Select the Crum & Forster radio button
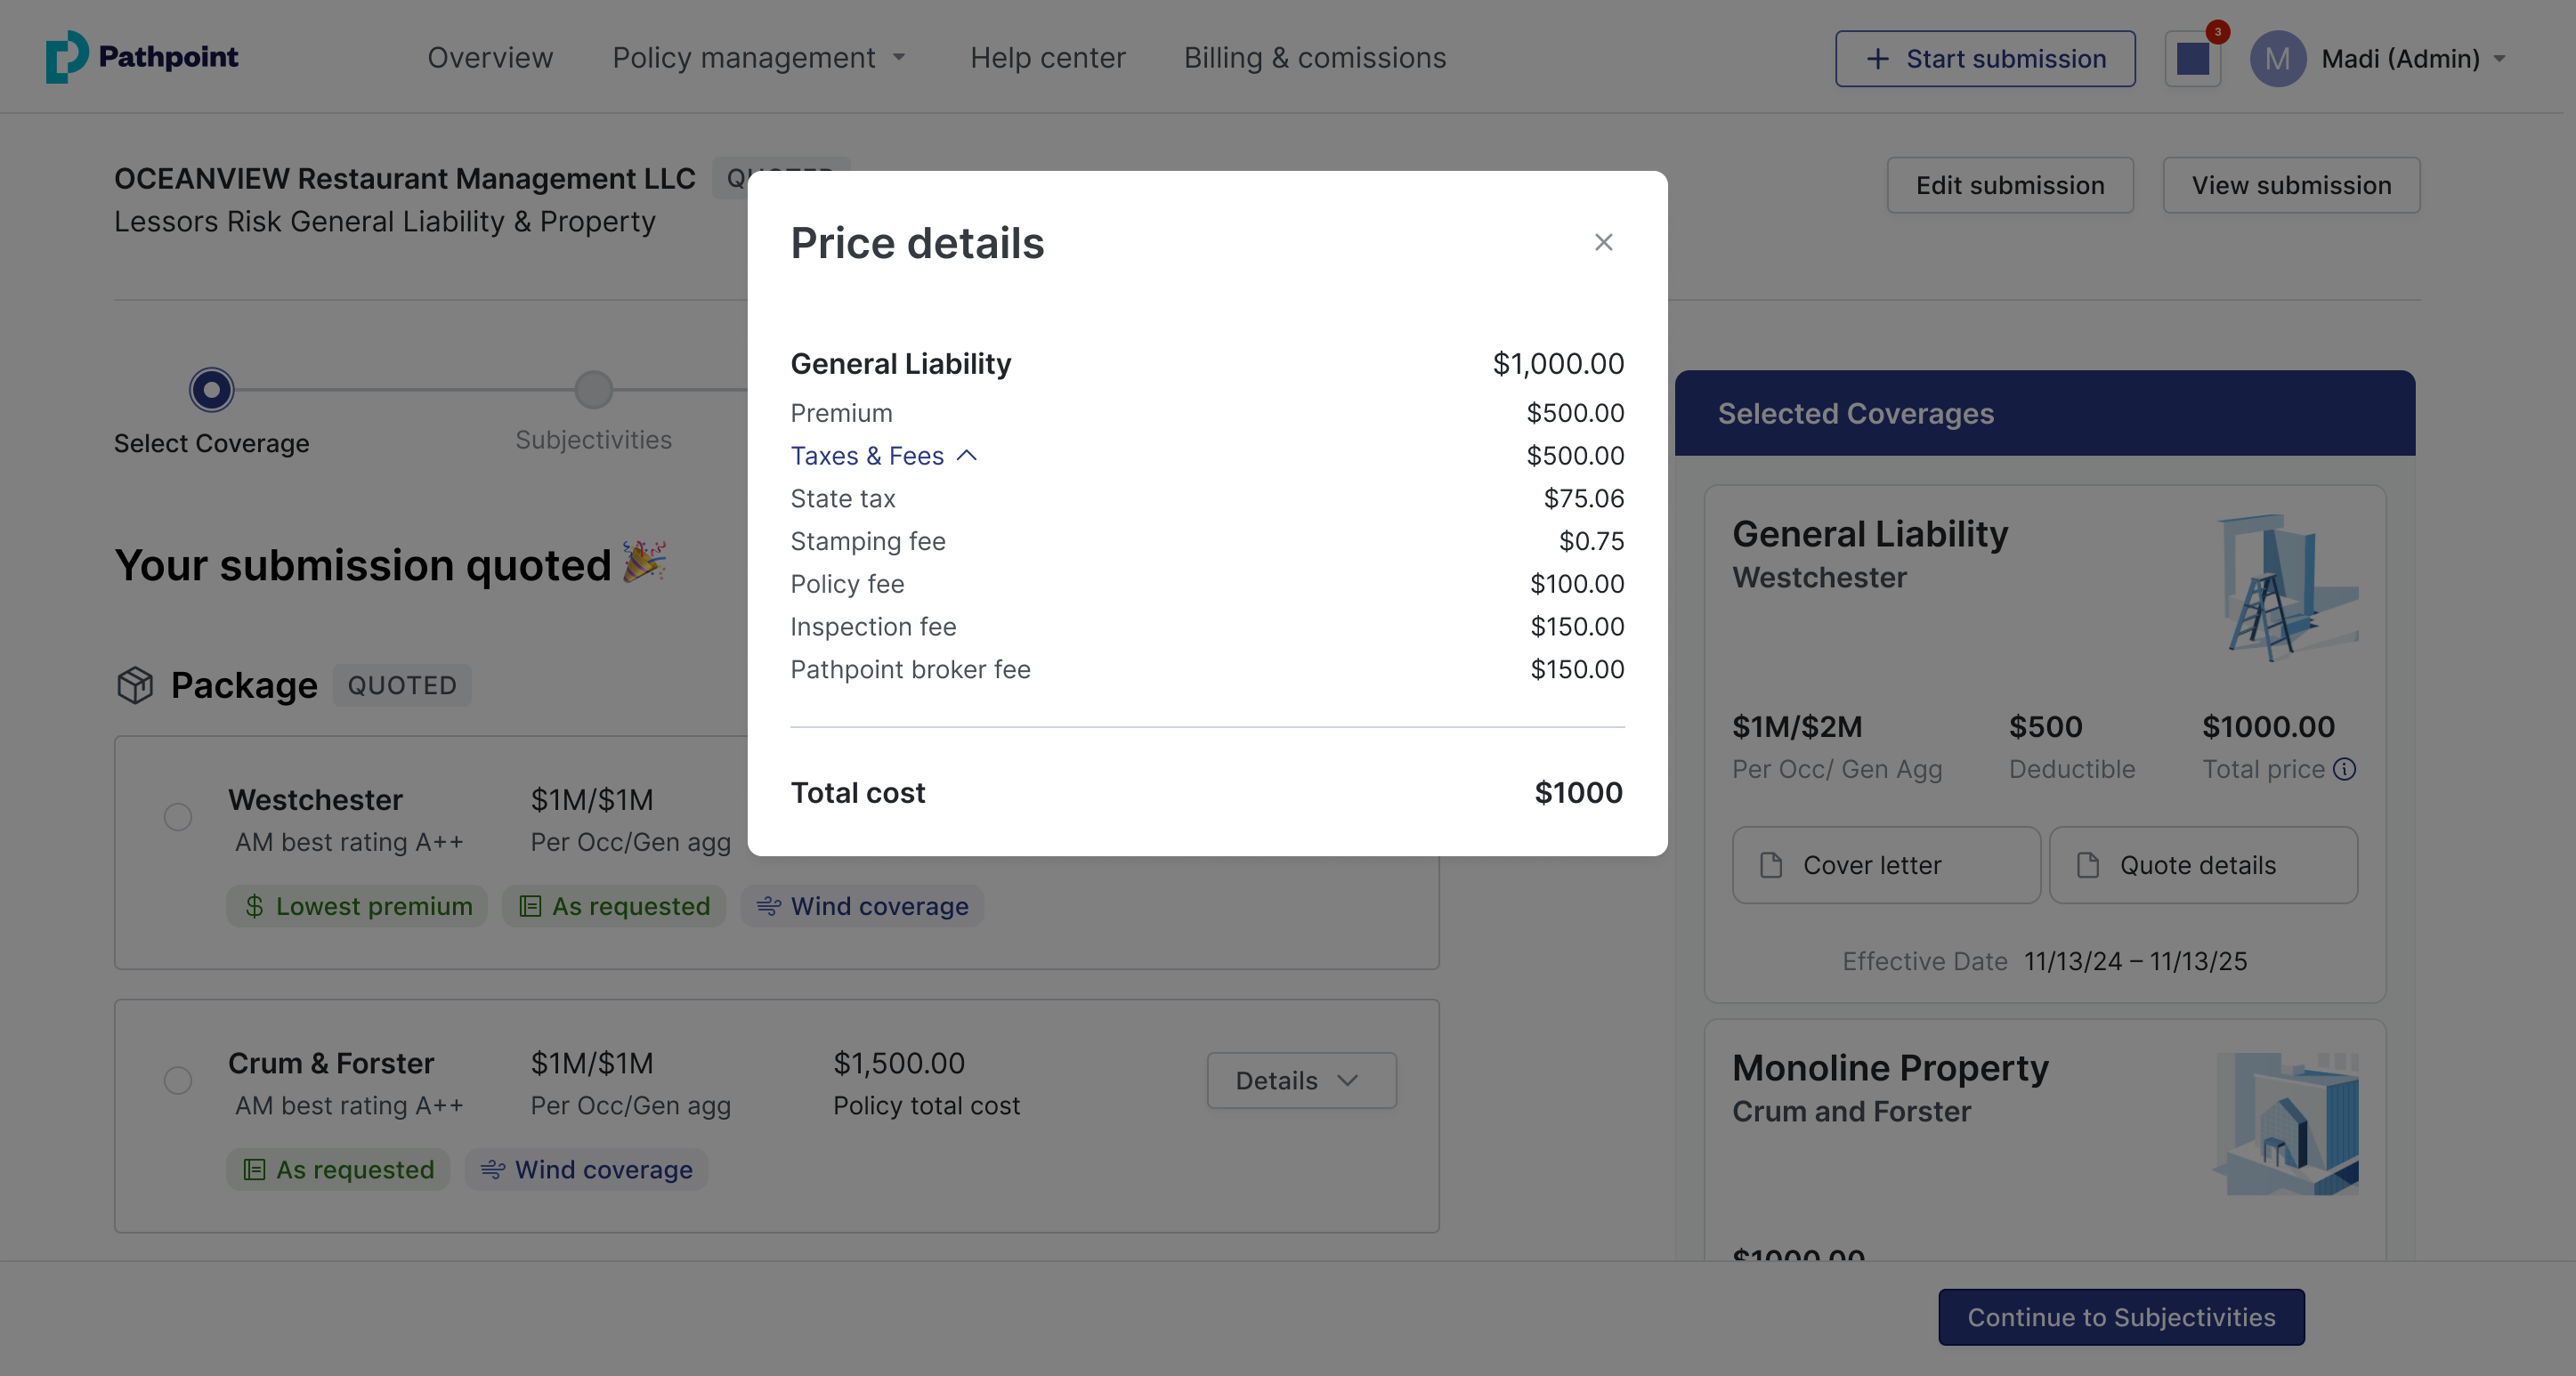This screenshot has height=1376, width=2576. point(178,1080)
